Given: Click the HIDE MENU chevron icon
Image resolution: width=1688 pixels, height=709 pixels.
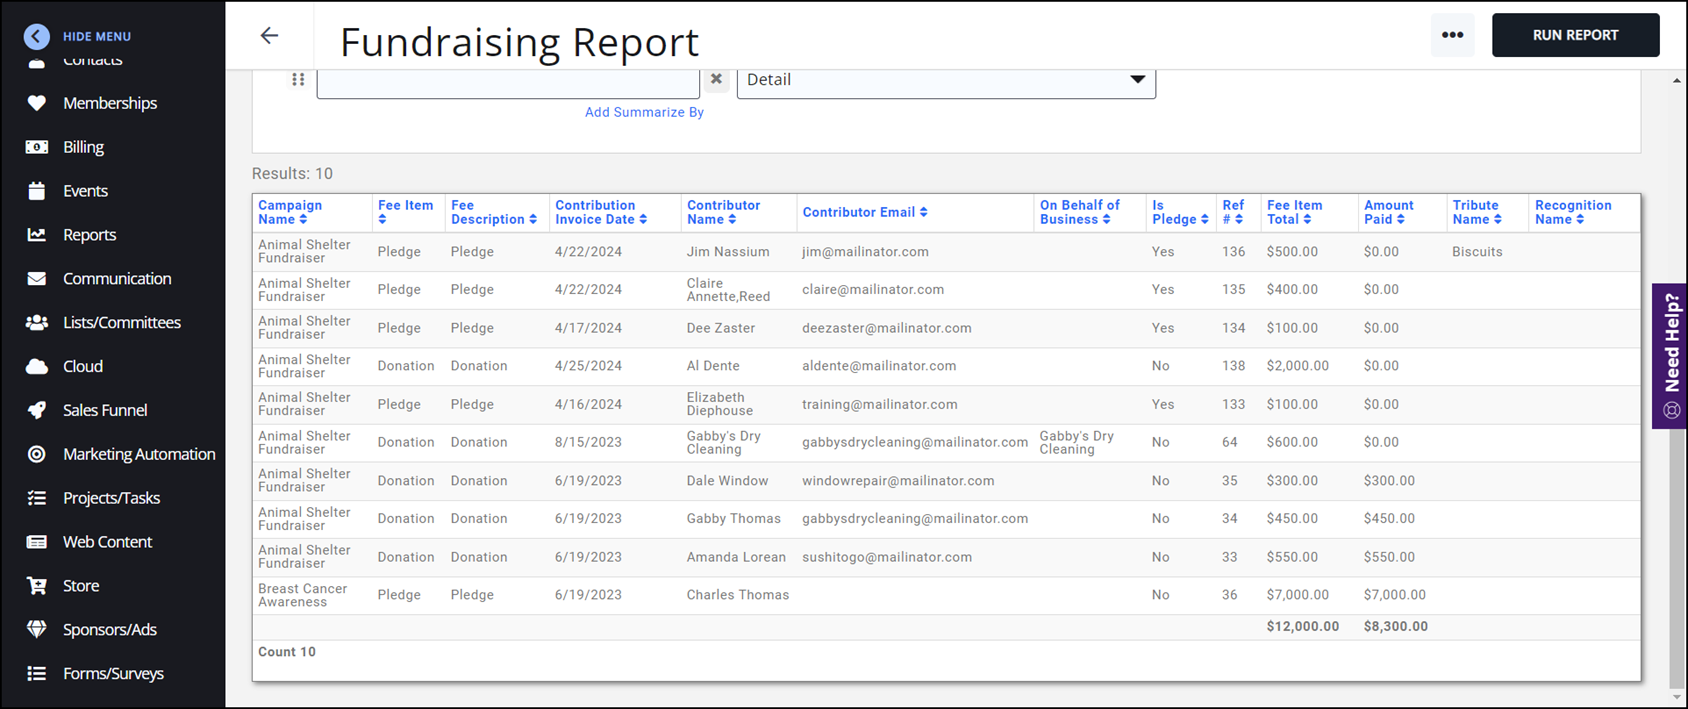Looking at the screenshot, I should (37, 36).
